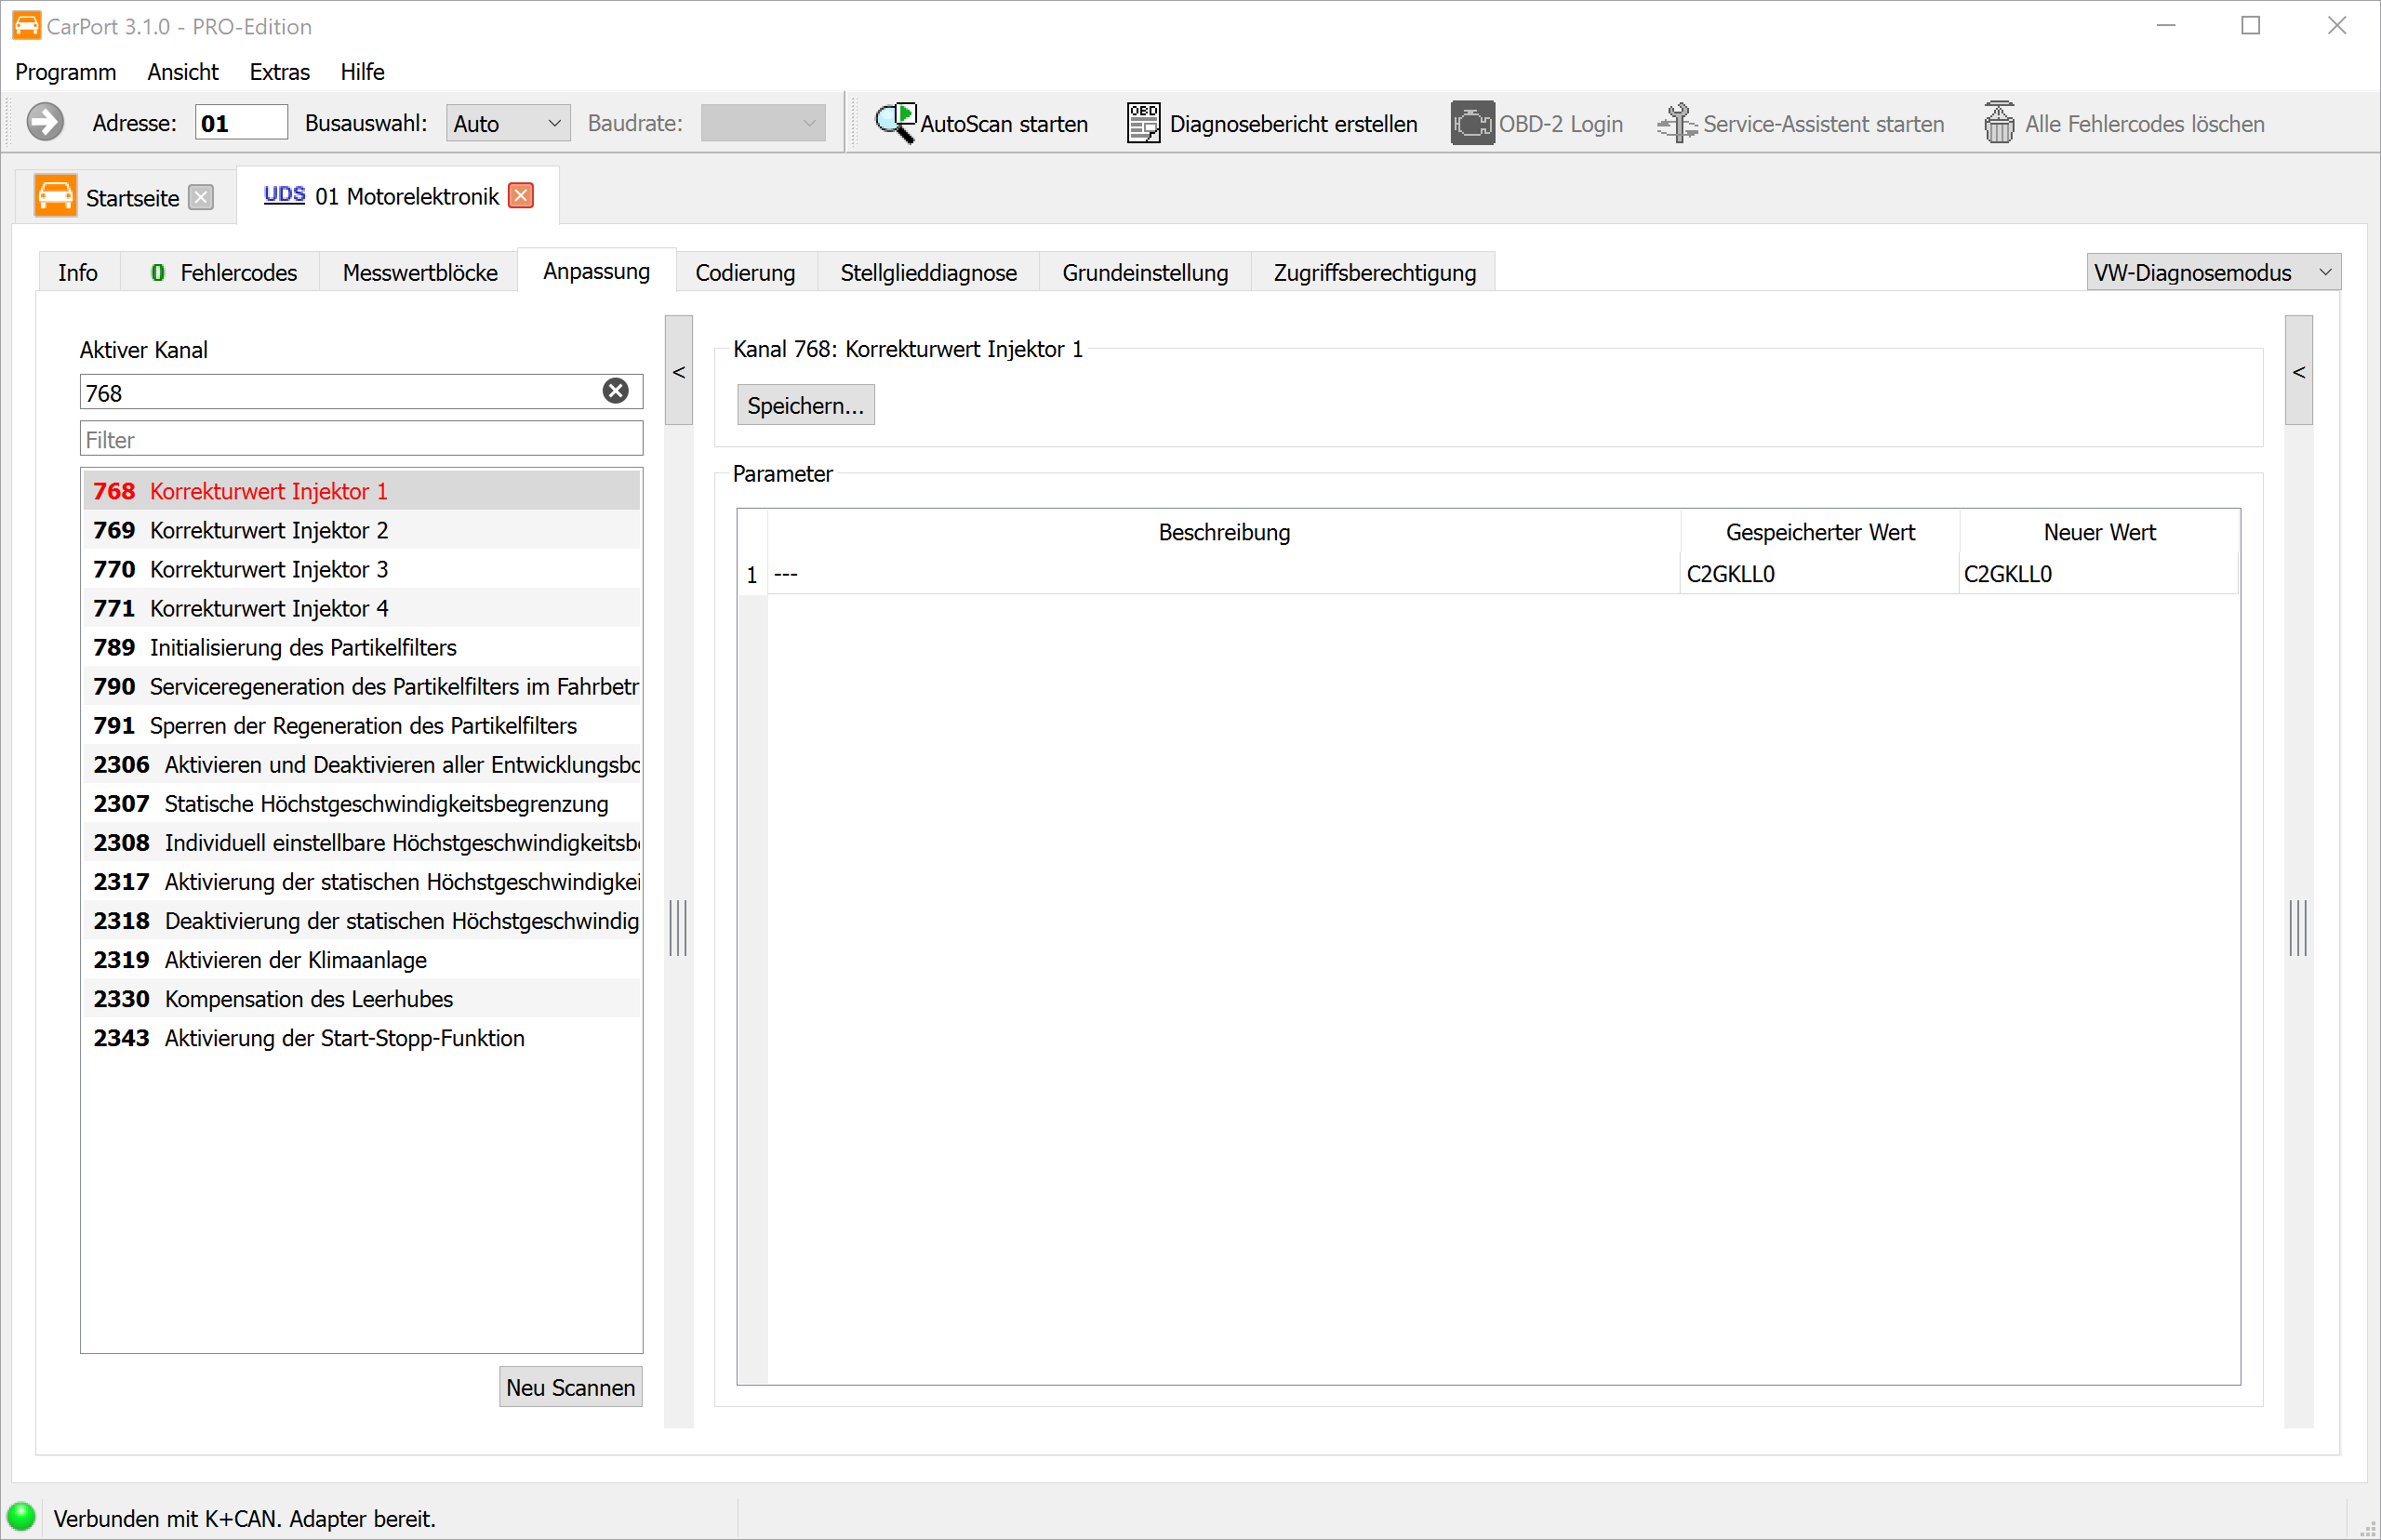Click the Neuer Wert cell C2GKLL0
This screenshot has width=2381, height=1540.
2098,574
